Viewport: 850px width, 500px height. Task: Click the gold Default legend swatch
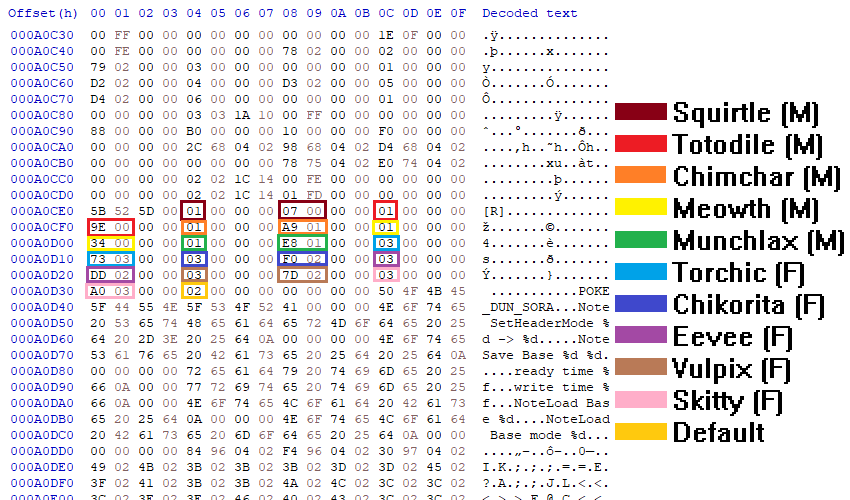(x=641, y=432)
